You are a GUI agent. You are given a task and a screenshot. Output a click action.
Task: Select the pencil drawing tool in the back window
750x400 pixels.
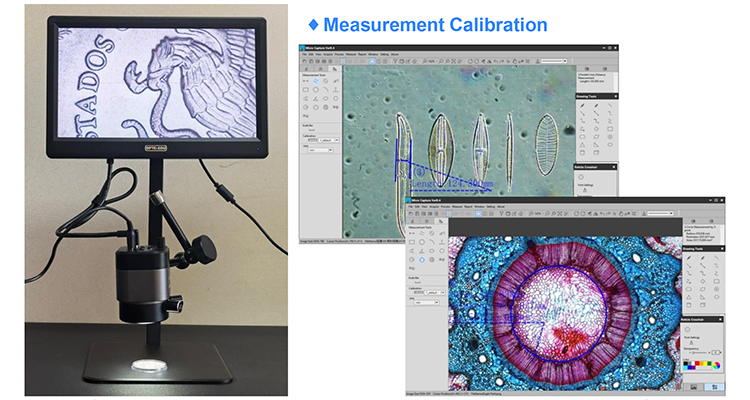[x=583, y=105]
